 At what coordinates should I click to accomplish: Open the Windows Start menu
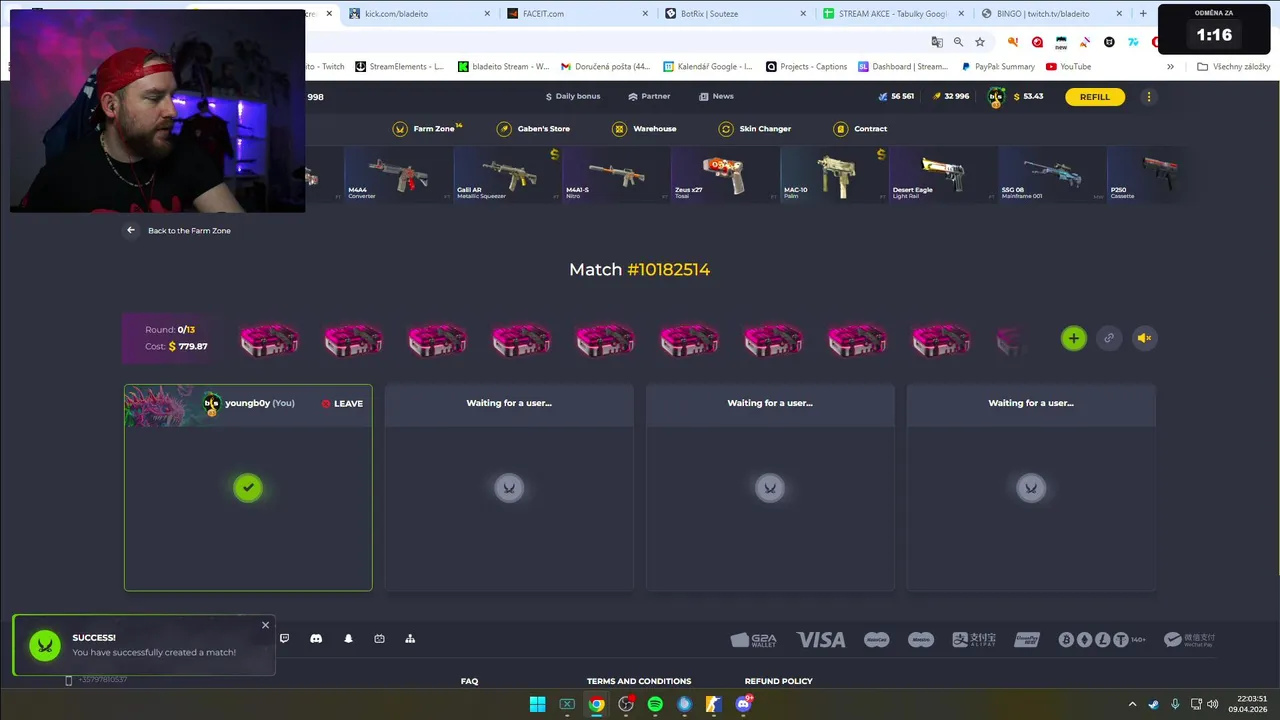pos(537,704)
